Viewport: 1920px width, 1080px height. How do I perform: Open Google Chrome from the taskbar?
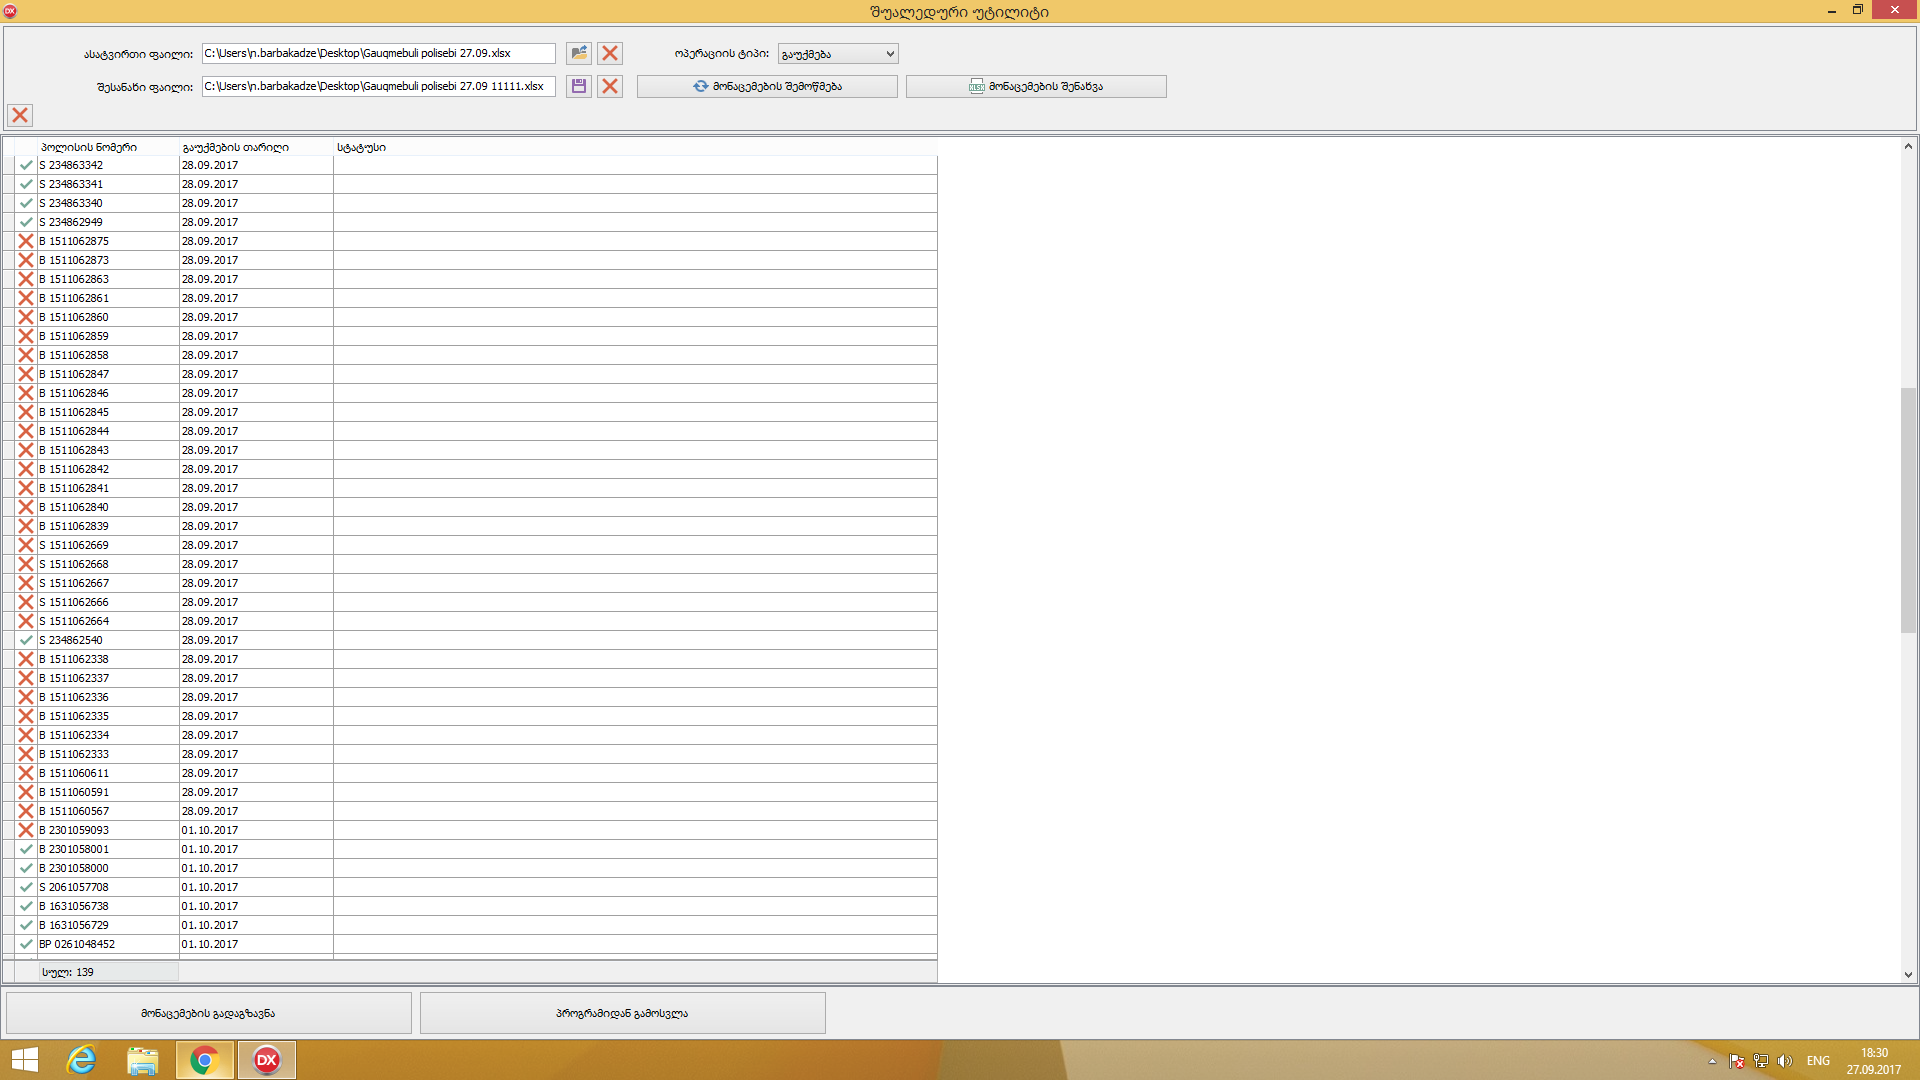pos(205,1060)
